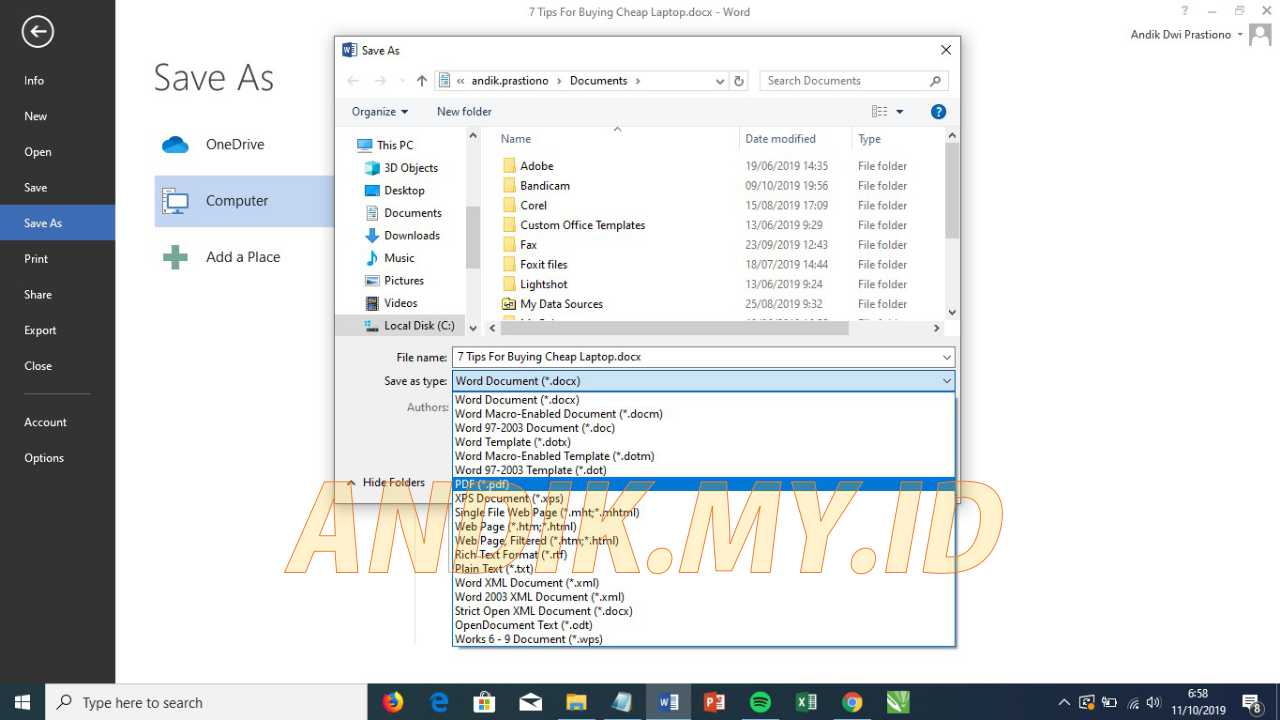Click the Computer location icon
Viewport: 1280px width, 720px height.
pyautogui.click(x=176, y=201)
